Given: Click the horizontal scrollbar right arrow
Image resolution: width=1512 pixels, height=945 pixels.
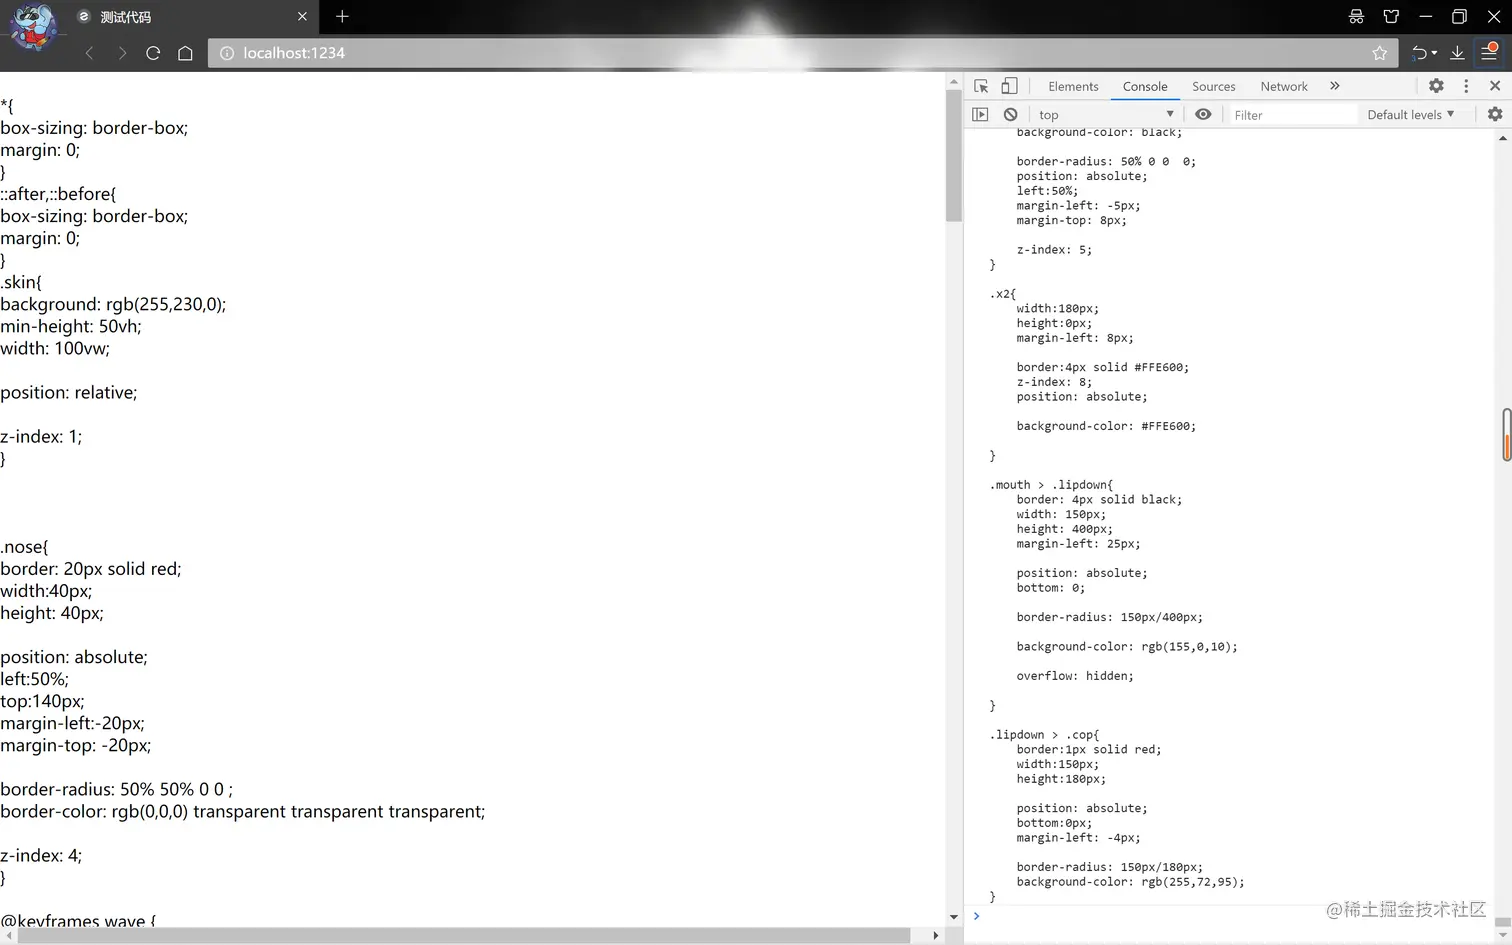Looking at the screenshot, I should point(936,935).
